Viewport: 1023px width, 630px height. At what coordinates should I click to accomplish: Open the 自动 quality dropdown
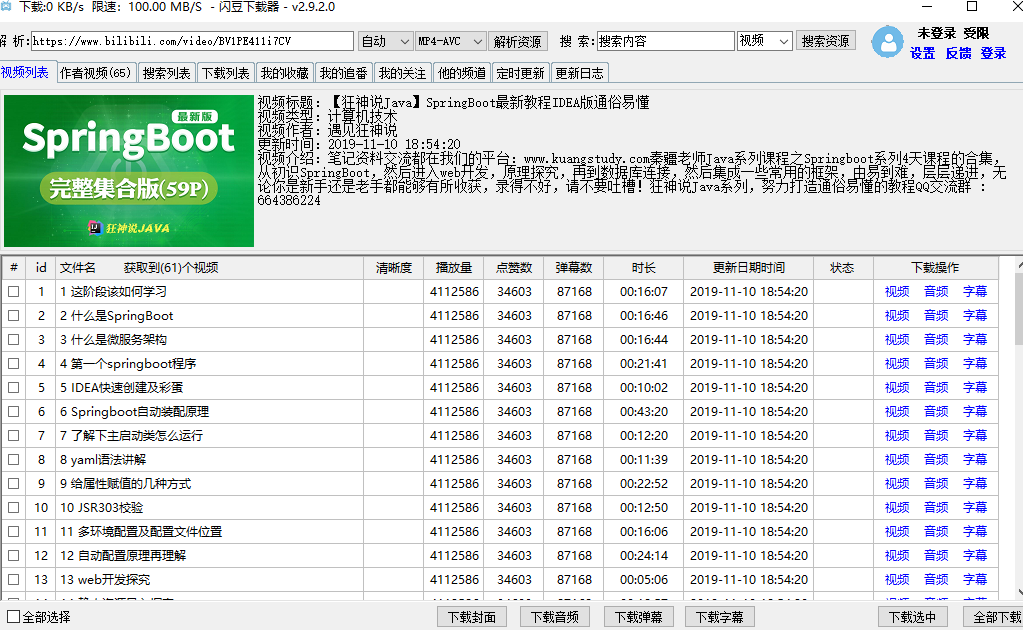[x=386, y=41]
